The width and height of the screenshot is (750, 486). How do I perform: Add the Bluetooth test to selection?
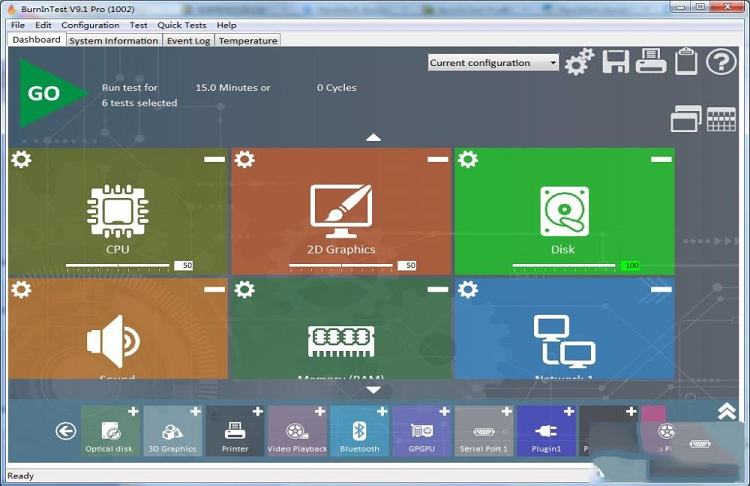[381, 411]
